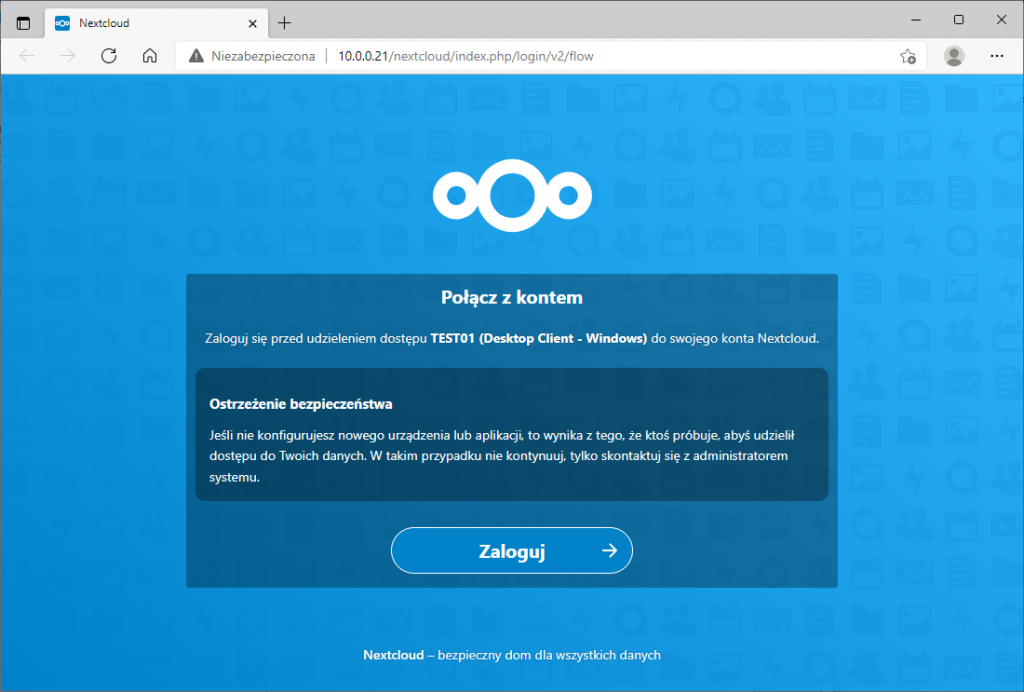Close the browser window
This screenshot has width=1024, height=692.
click(x=1001, y=20)
